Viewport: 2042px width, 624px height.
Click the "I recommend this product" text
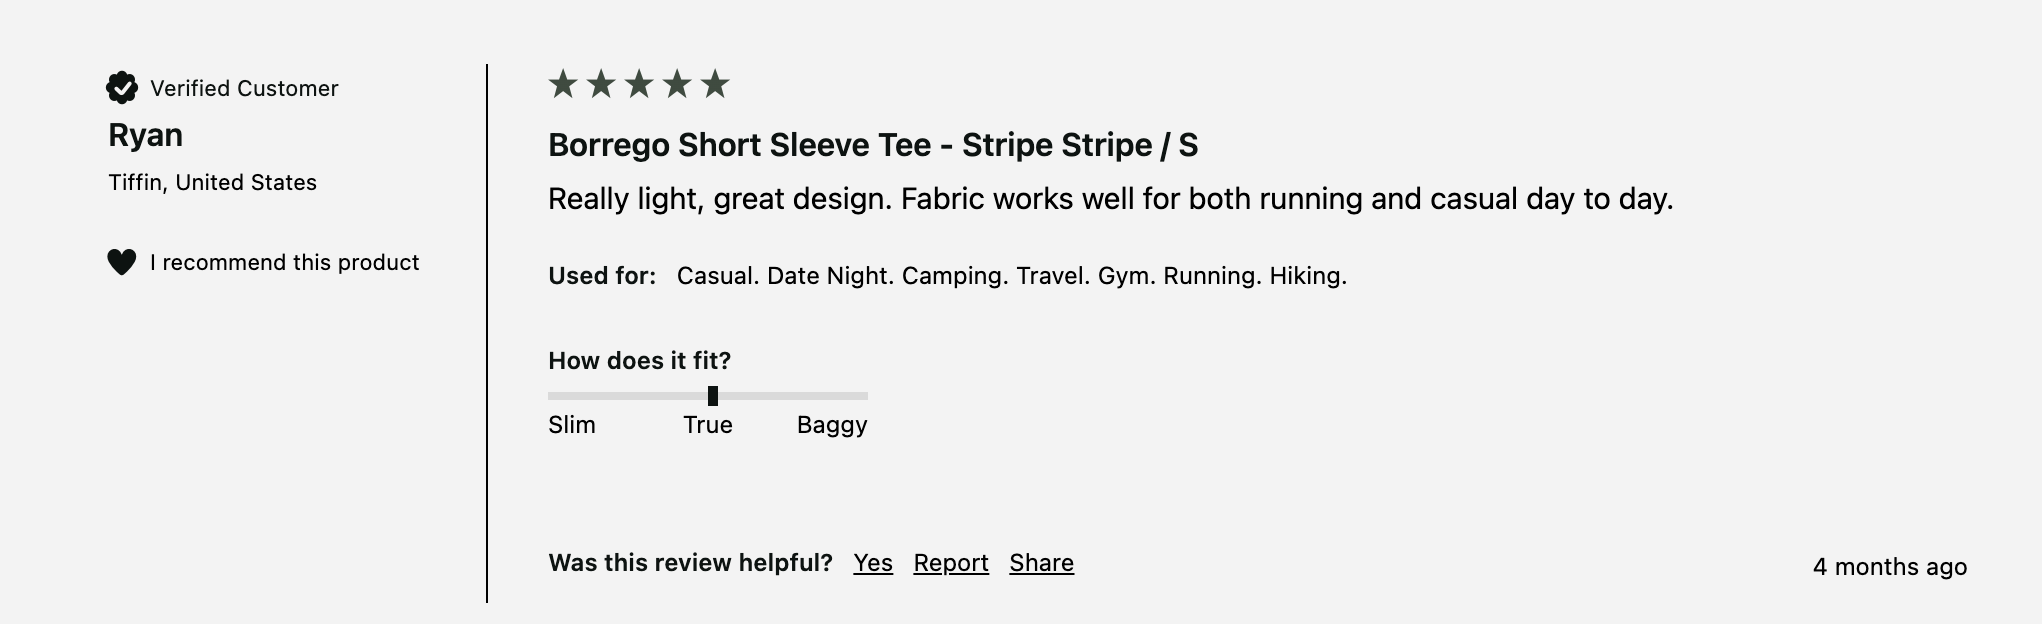coord(285,262)
